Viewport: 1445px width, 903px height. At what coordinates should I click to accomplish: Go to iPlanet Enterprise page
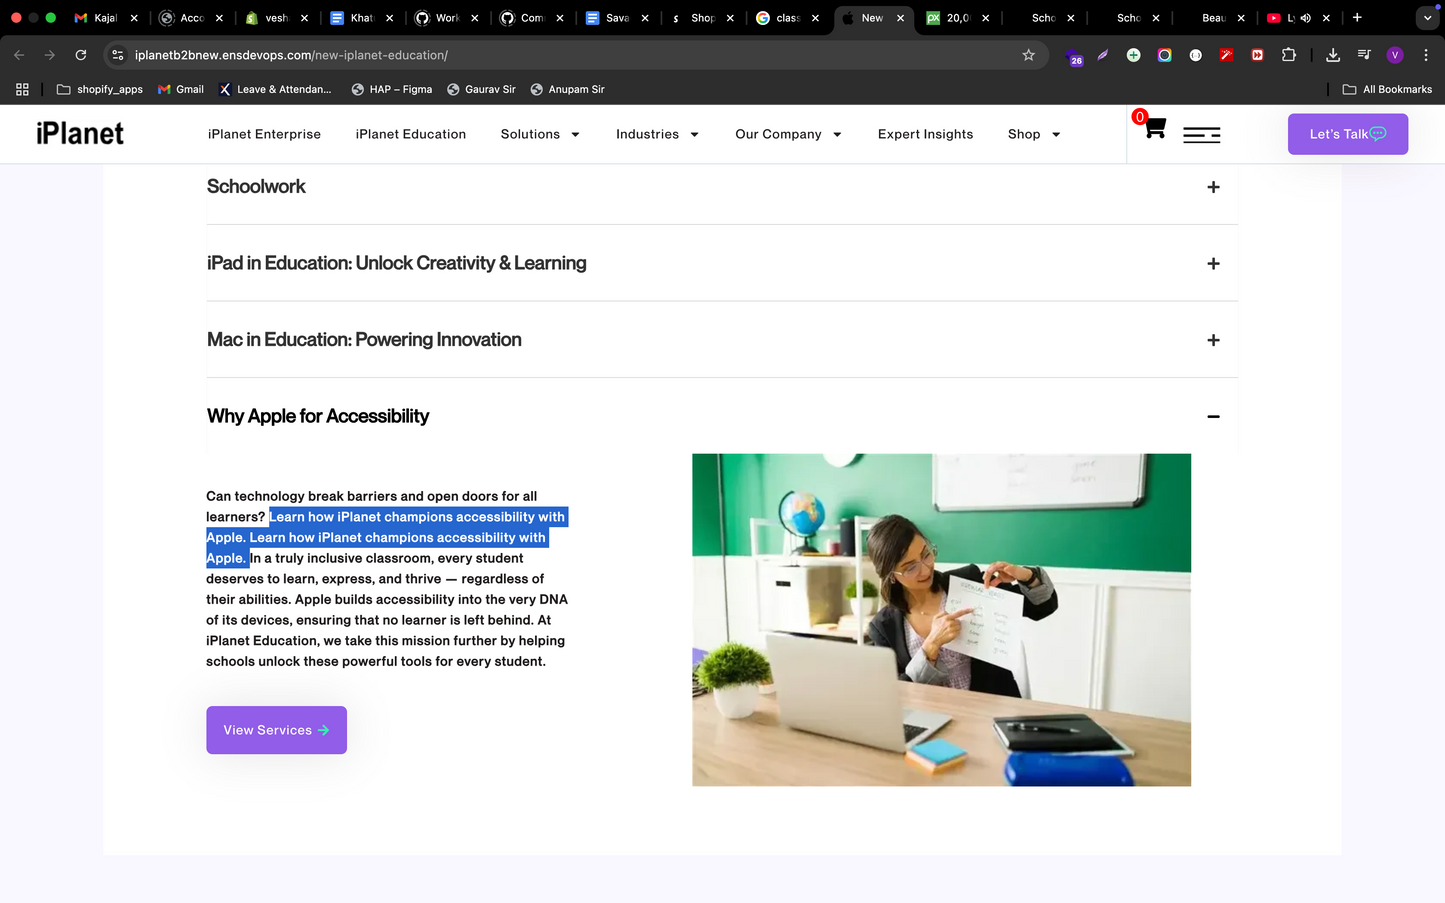click(x=264, y=134)
